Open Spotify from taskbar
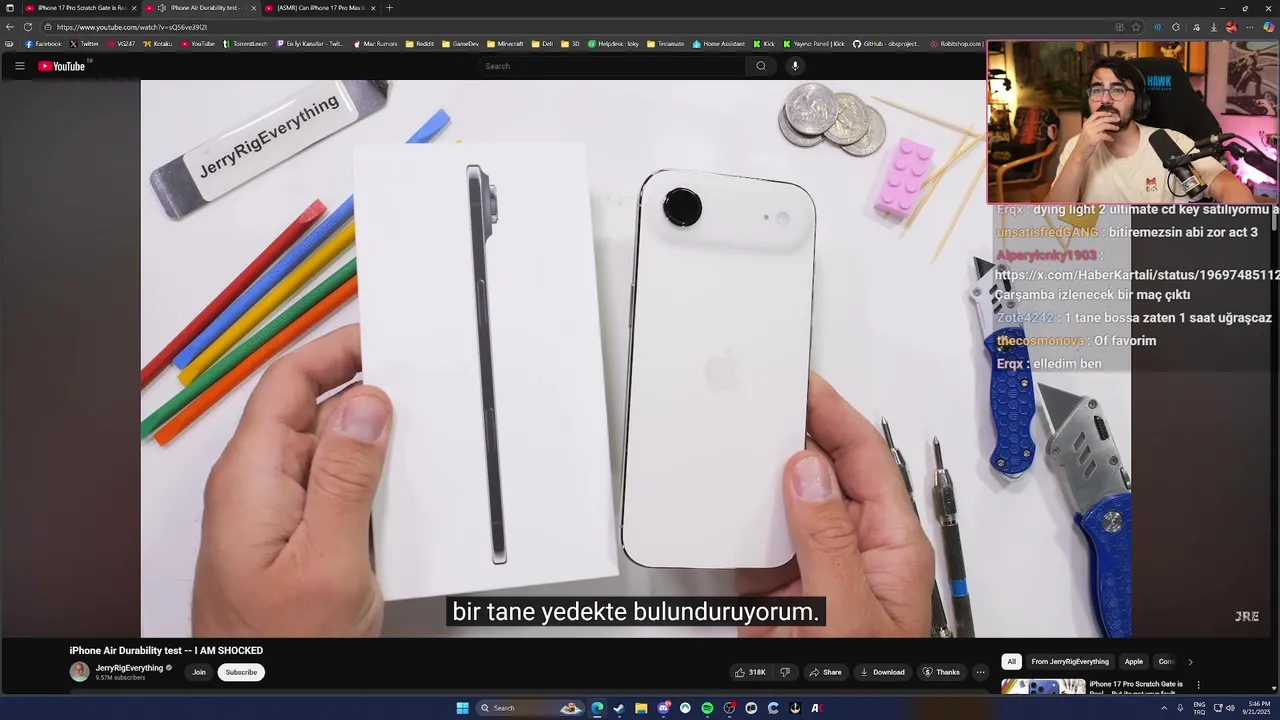Viewport: 1280px width, 720px height. tap(707, 708)
